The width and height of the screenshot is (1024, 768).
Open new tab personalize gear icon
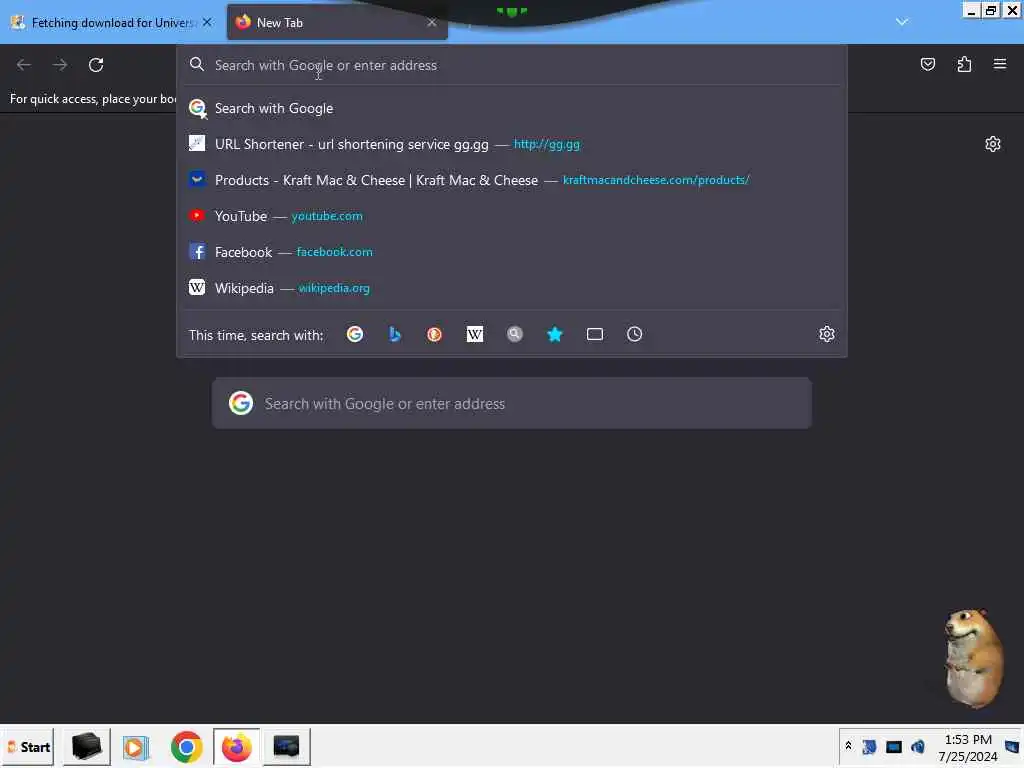click(993, 144)
